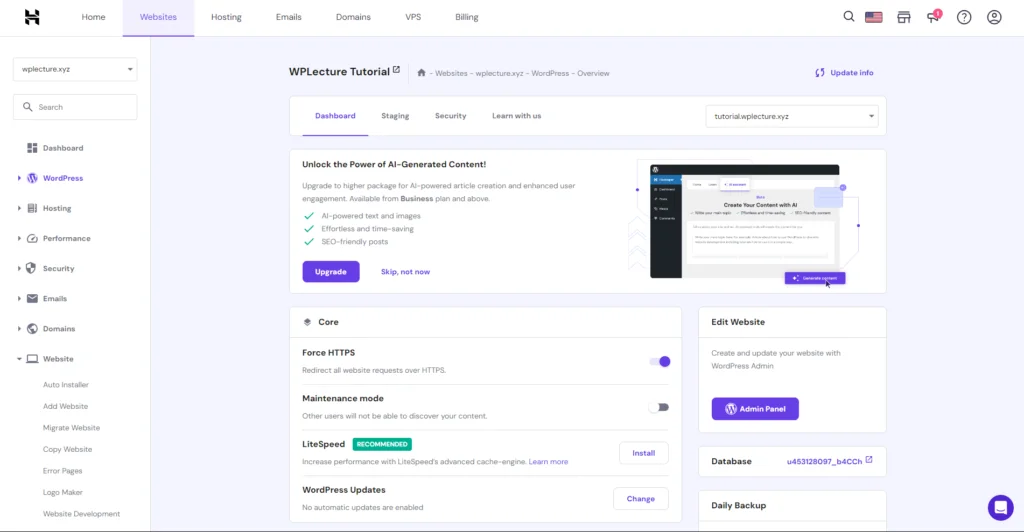Open the WordPress Admin Panel button

point(755,409)
